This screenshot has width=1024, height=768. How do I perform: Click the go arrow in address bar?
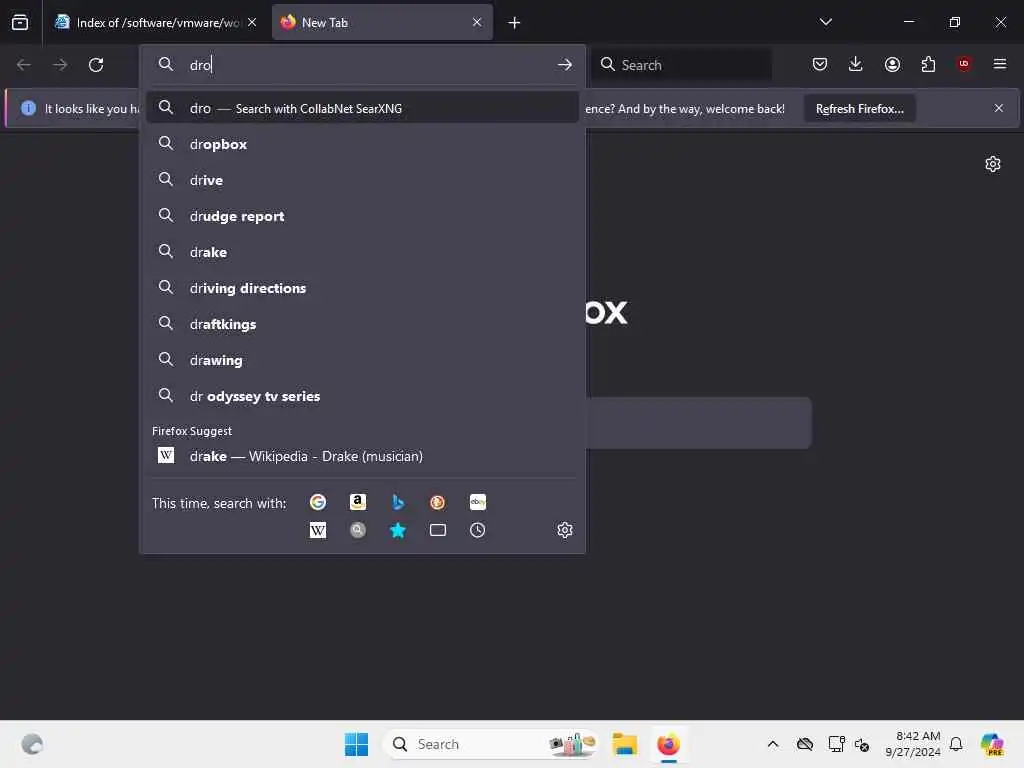565,65
